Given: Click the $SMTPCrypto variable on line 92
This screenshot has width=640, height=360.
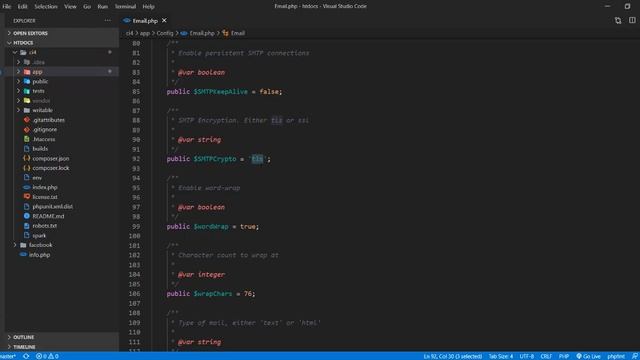Looking at the screenshot, I should [x=215, y=159].
